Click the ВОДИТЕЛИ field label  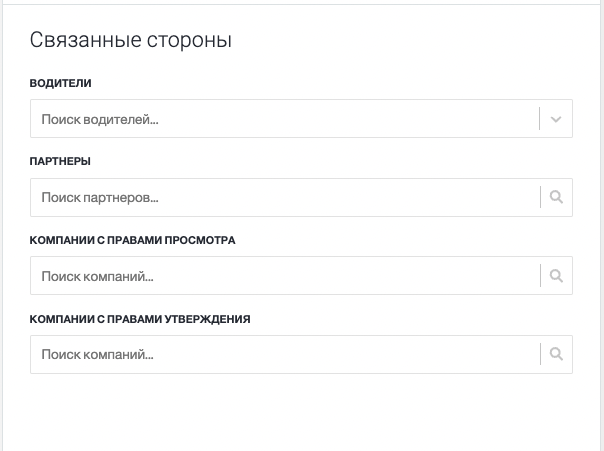coord(60,83)
